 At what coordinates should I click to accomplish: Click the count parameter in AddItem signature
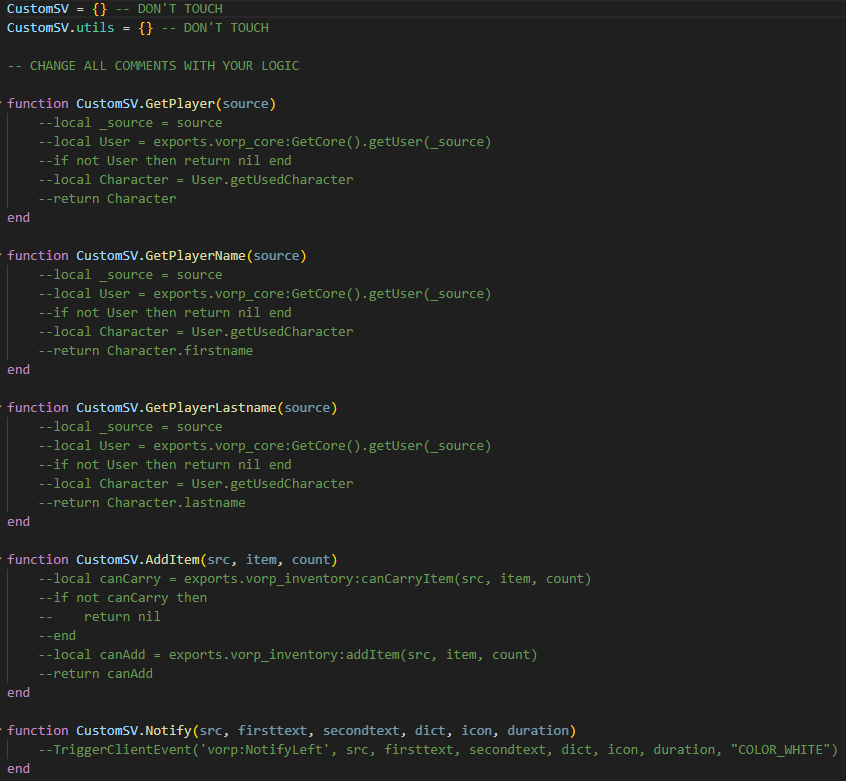point(311,560)
